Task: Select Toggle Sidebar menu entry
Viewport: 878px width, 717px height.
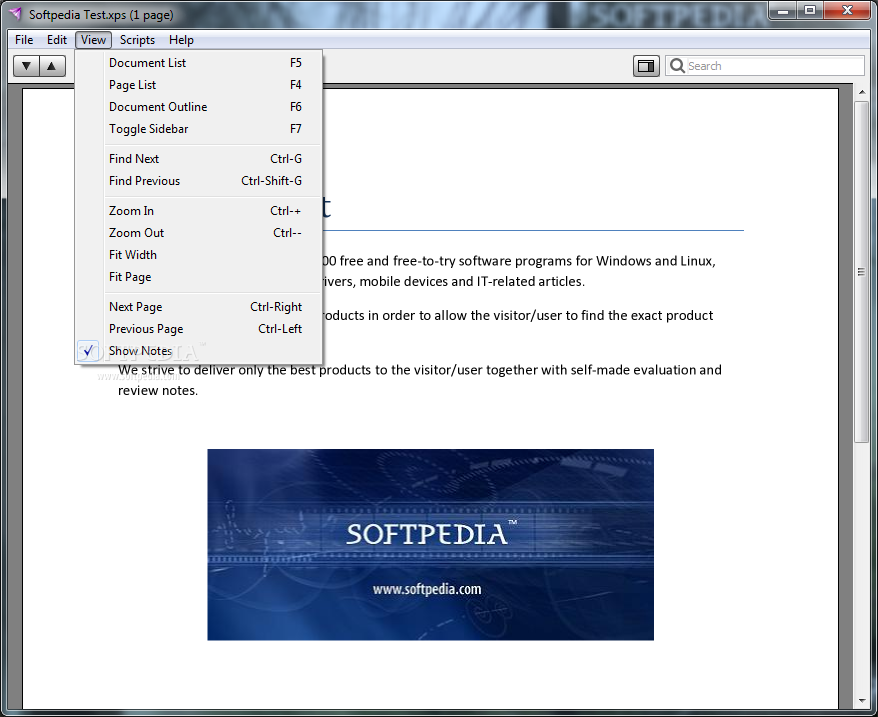Action: pyautogui.click(x=199, y=129)
